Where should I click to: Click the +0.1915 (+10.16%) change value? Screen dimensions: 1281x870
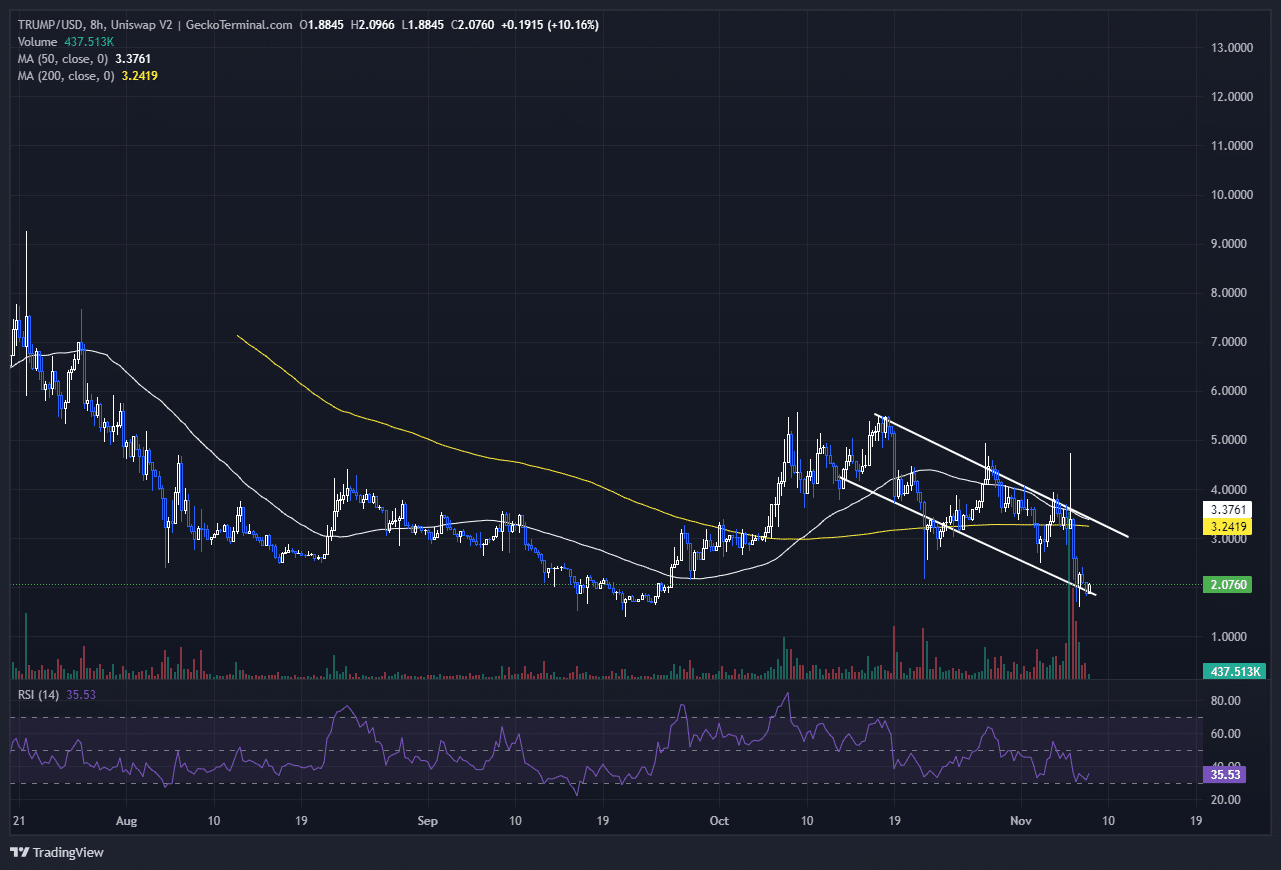tap(548, 24)
